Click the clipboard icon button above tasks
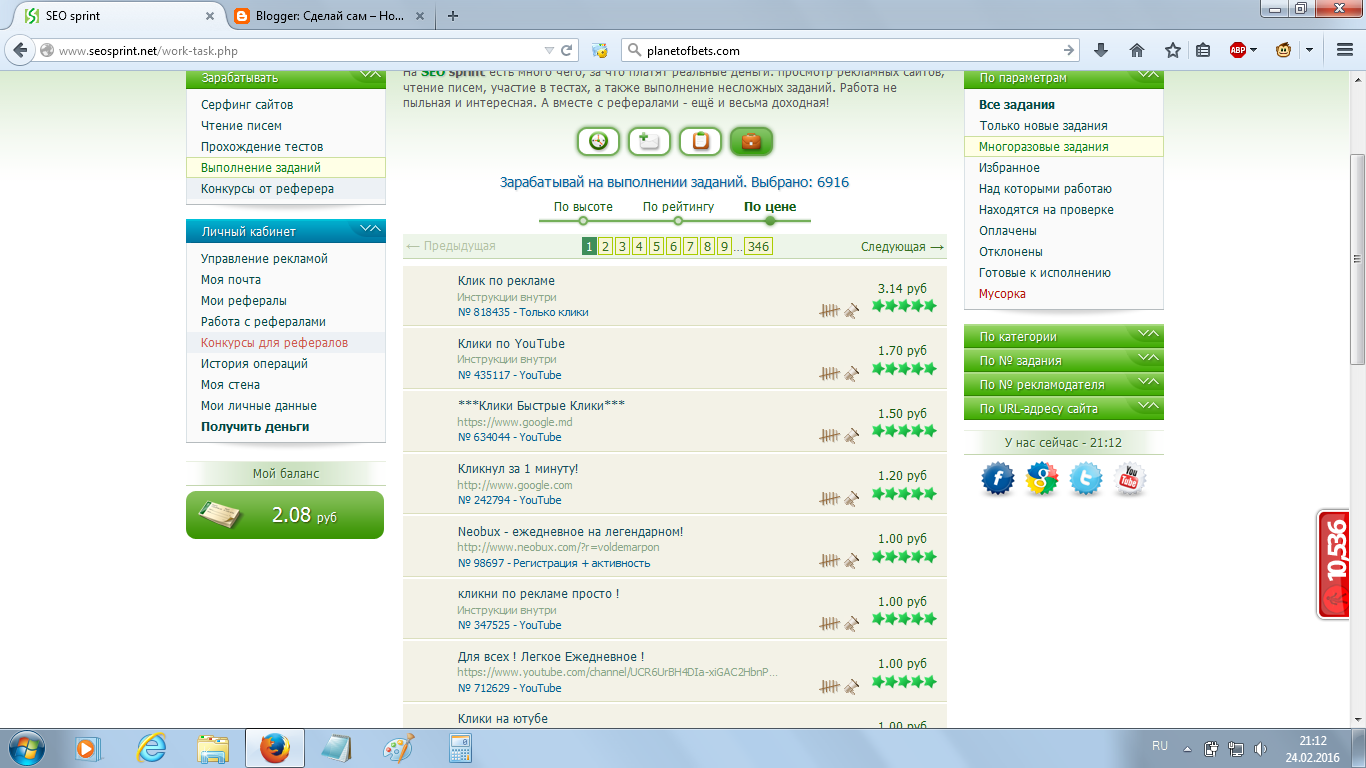The width and height of the screenshot is (1366, 768). tap(700, 141)
